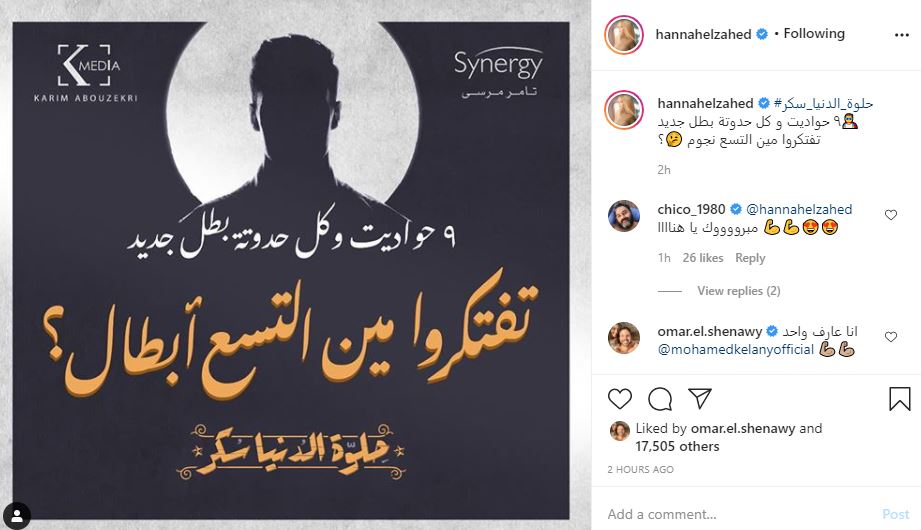Open the @hannahelzahed mention in comment

click(x=799, y=209)
